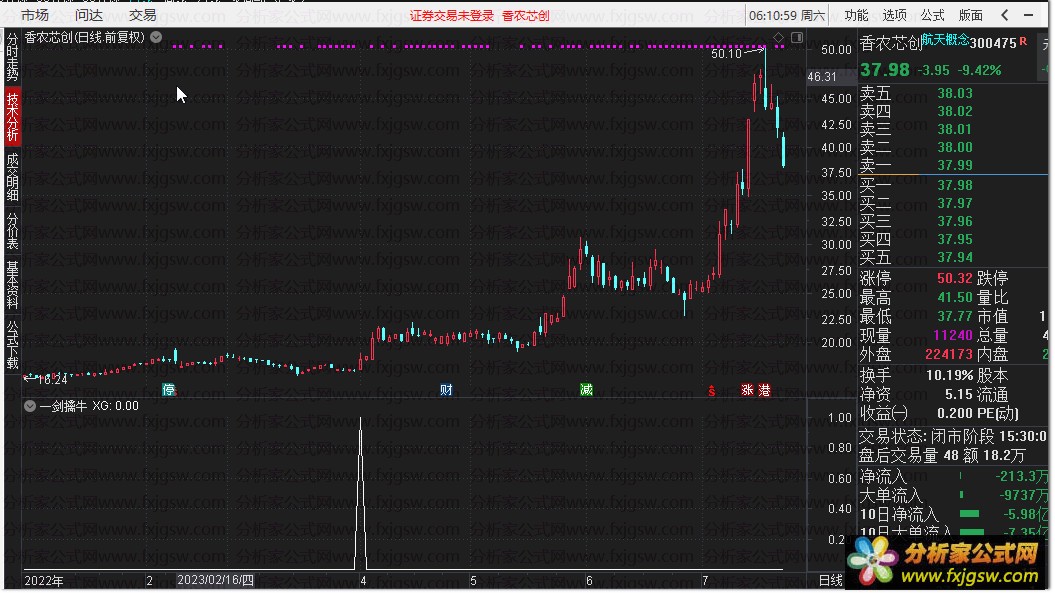Click the red $ event marker
This screenshot has height=593, width=1055.
click(711, 390)
